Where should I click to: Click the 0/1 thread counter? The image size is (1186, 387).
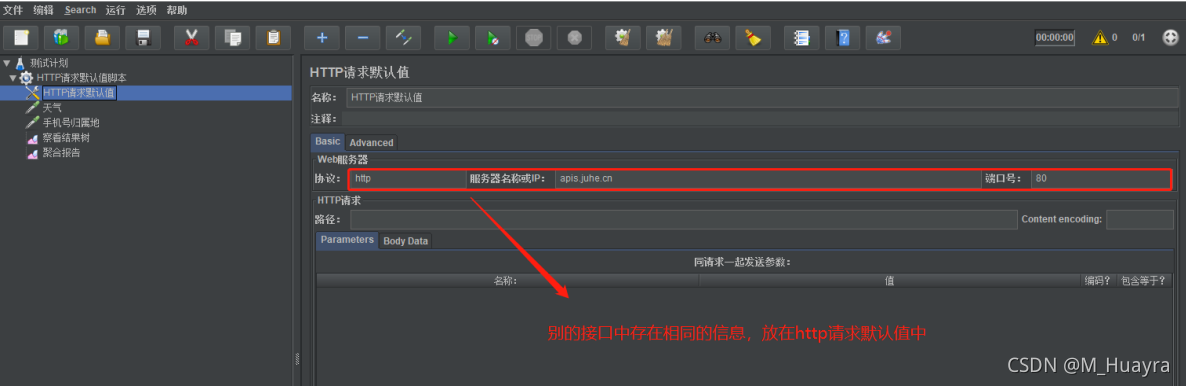click(x=1138, y=38)
